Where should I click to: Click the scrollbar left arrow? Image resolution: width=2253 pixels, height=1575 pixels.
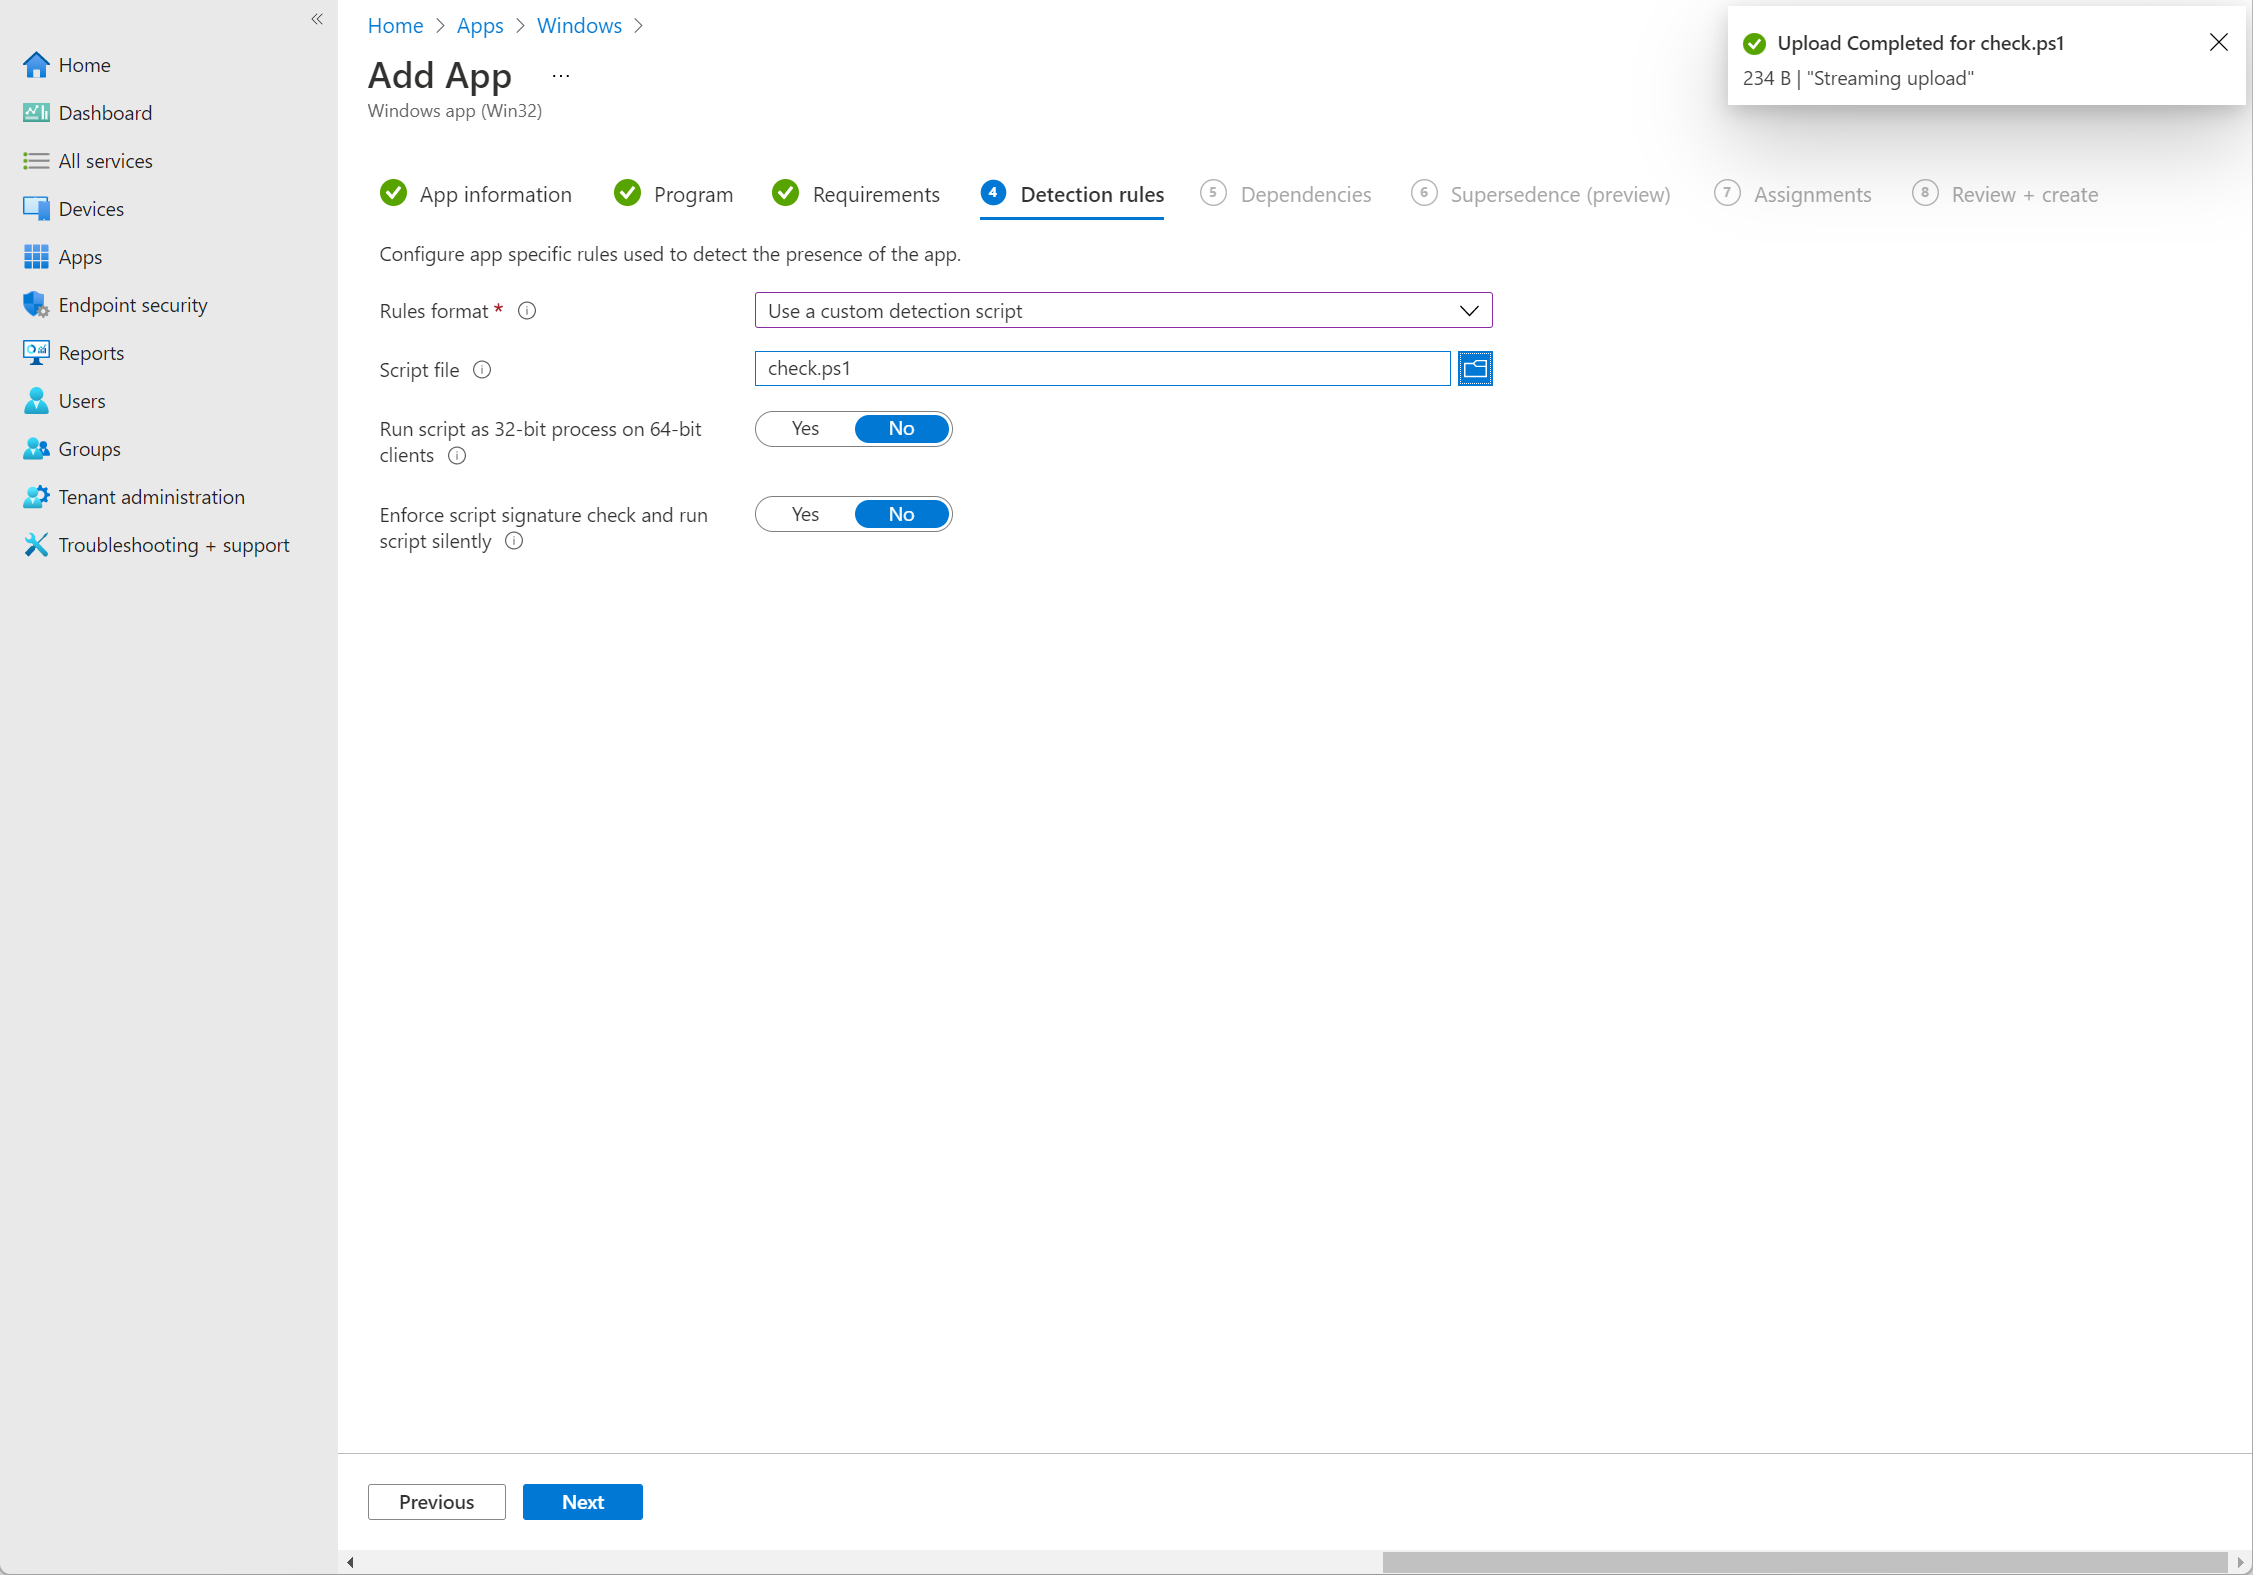coord(350,1562)
